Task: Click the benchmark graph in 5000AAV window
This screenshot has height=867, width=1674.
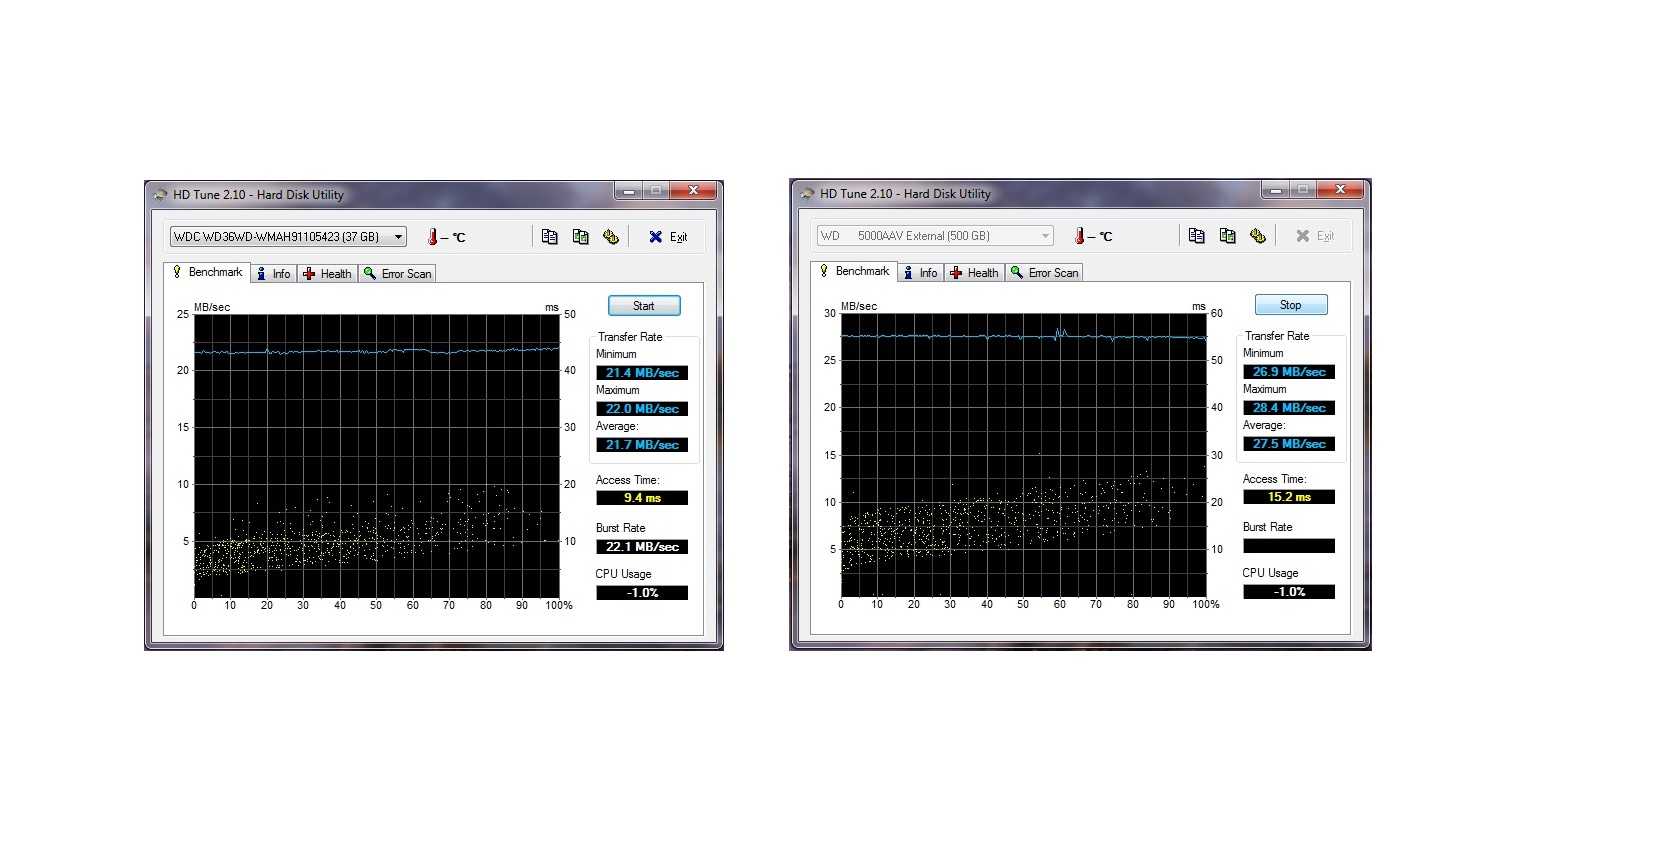Action: [1023, 455]
